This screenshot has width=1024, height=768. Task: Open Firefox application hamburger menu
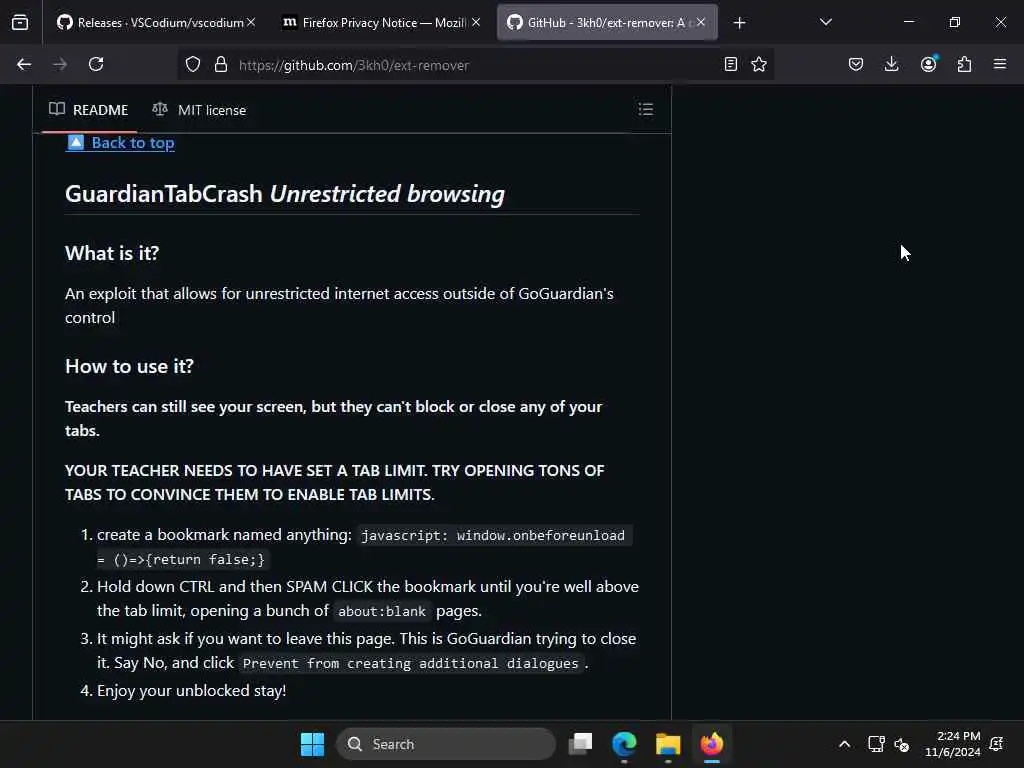coord(1000,64)
